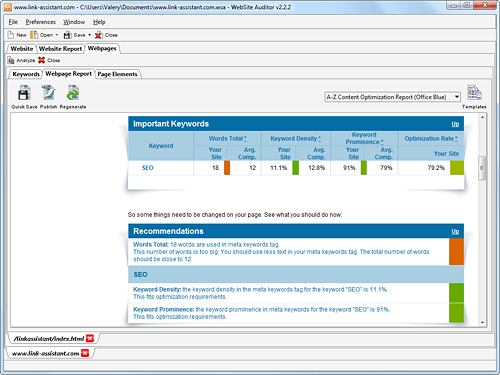Screen dimensions: 500x375
Task: Click the WebSite Auditor title bar app icon
Action: [8, 7]
